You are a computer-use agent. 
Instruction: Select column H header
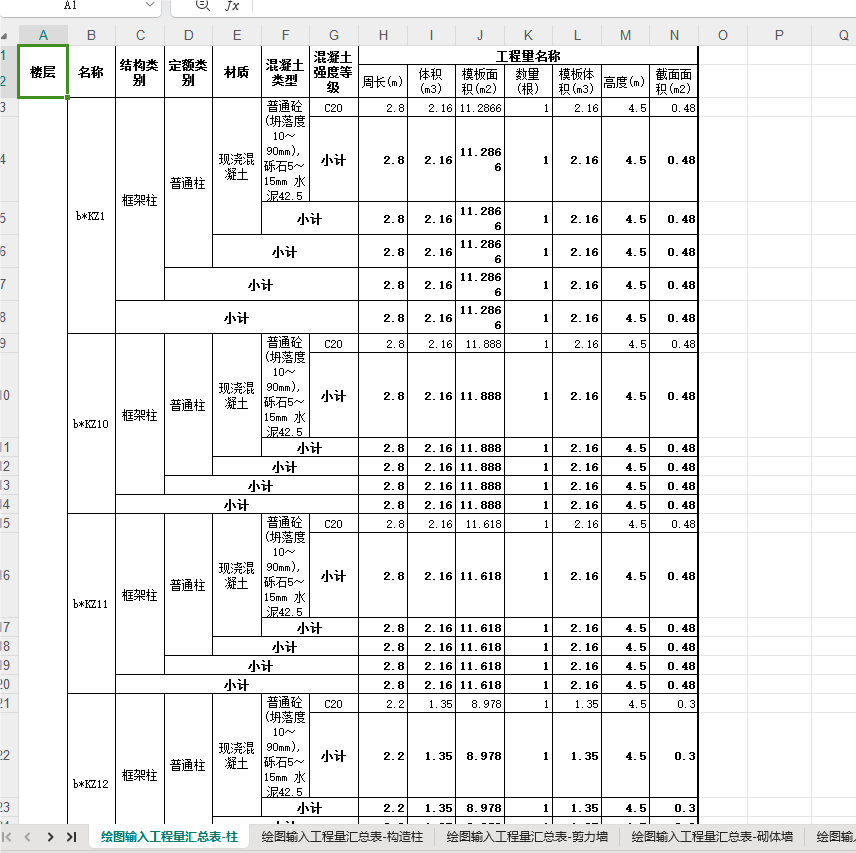point(383,35)
